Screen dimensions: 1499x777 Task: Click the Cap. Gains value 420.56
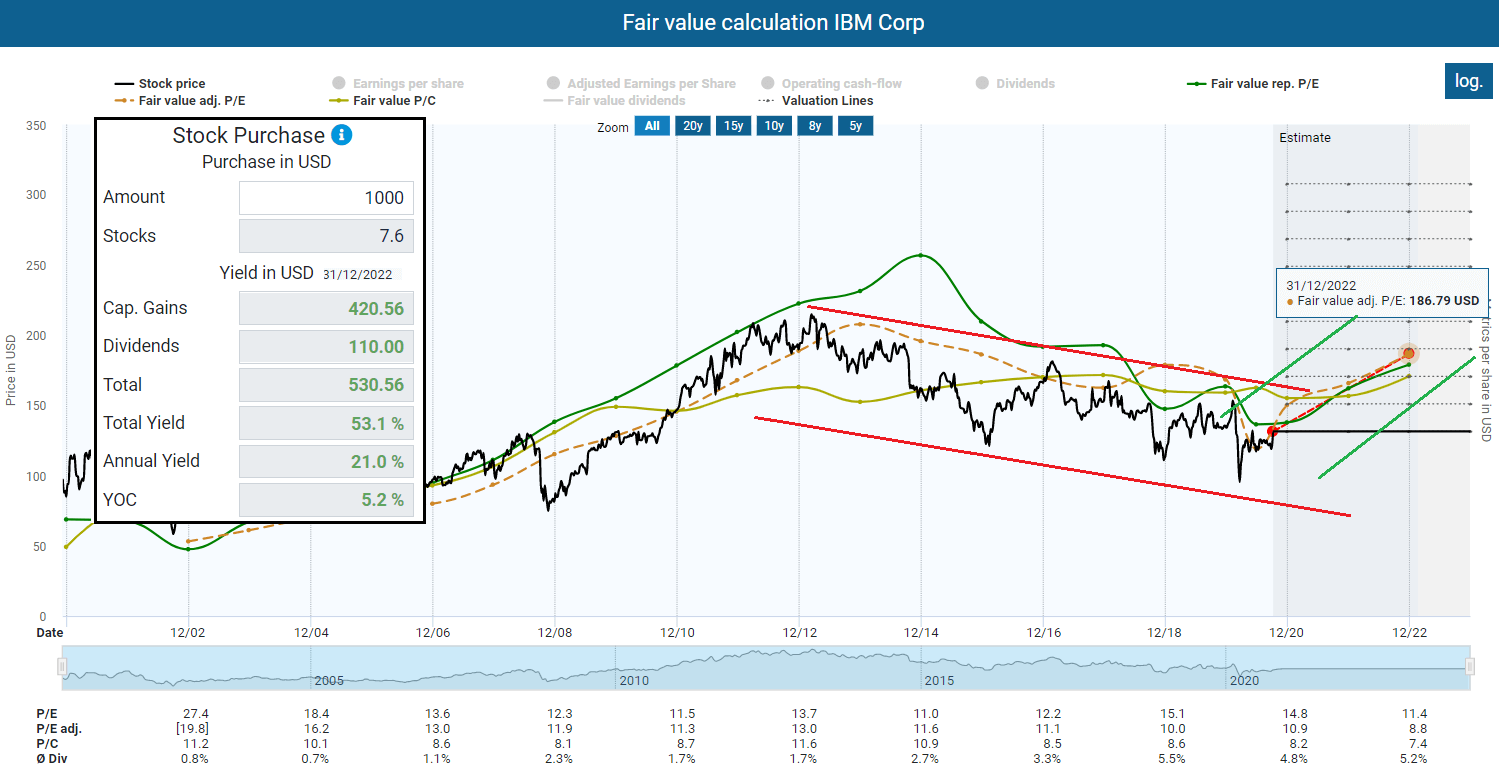[326, 308]
